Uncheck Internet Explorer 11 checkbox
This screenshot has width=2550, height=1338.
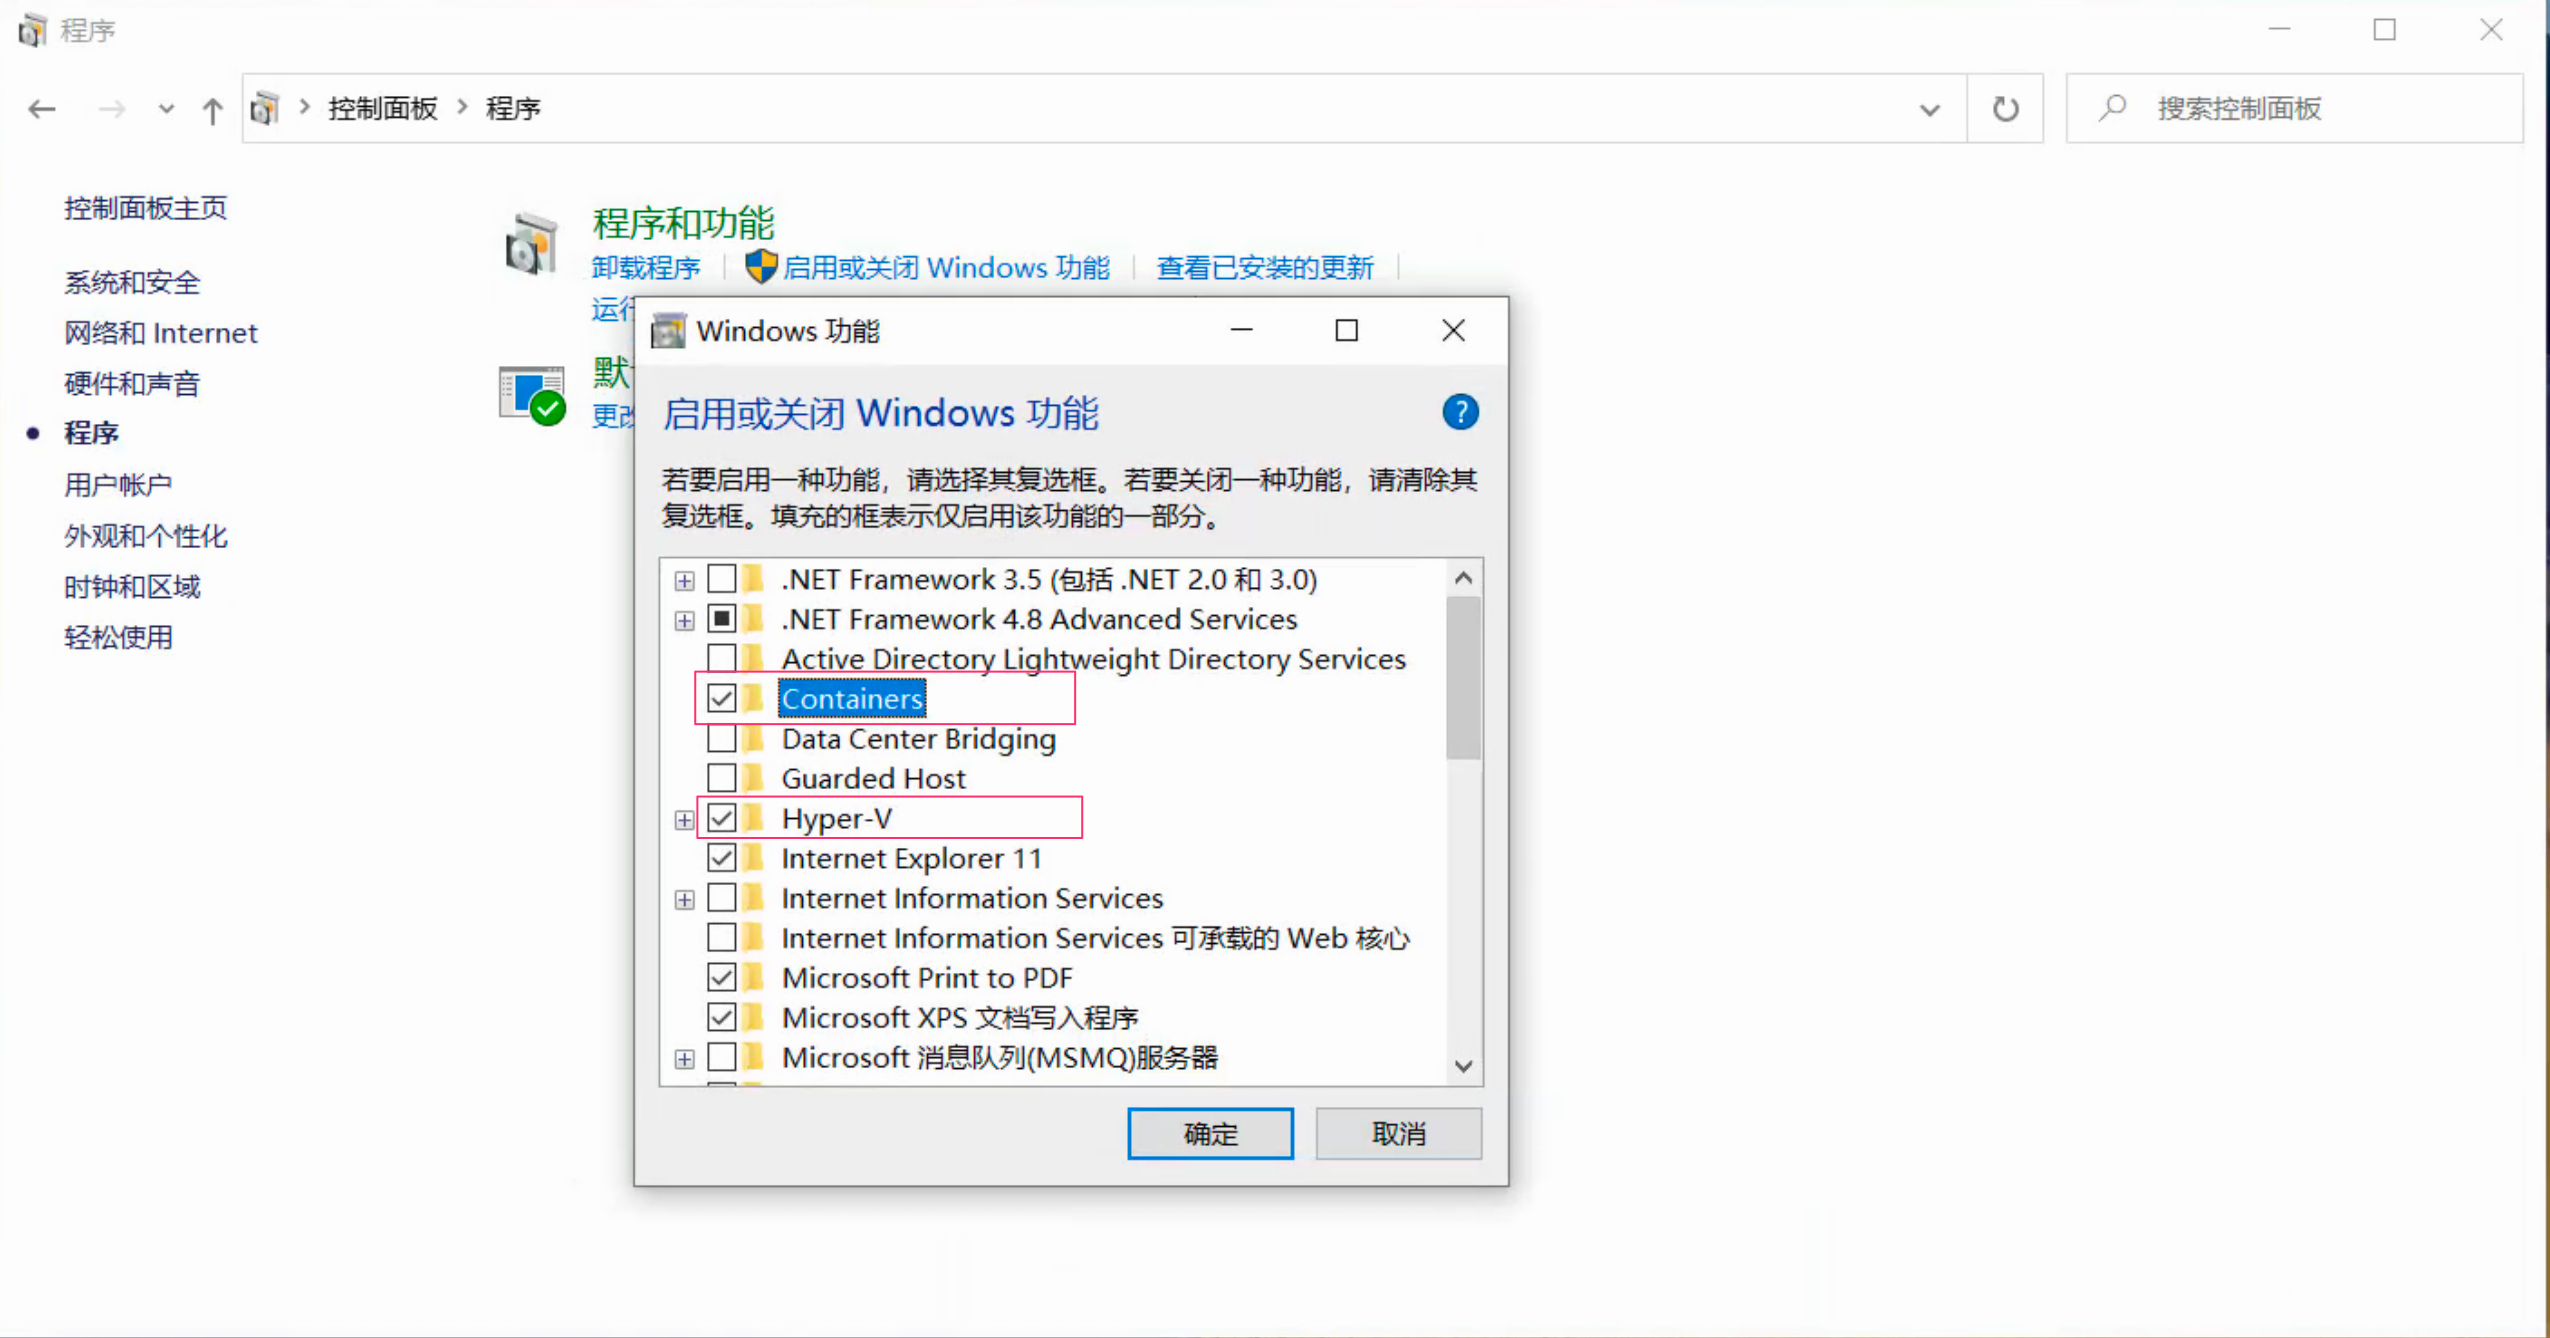point(722,858)
